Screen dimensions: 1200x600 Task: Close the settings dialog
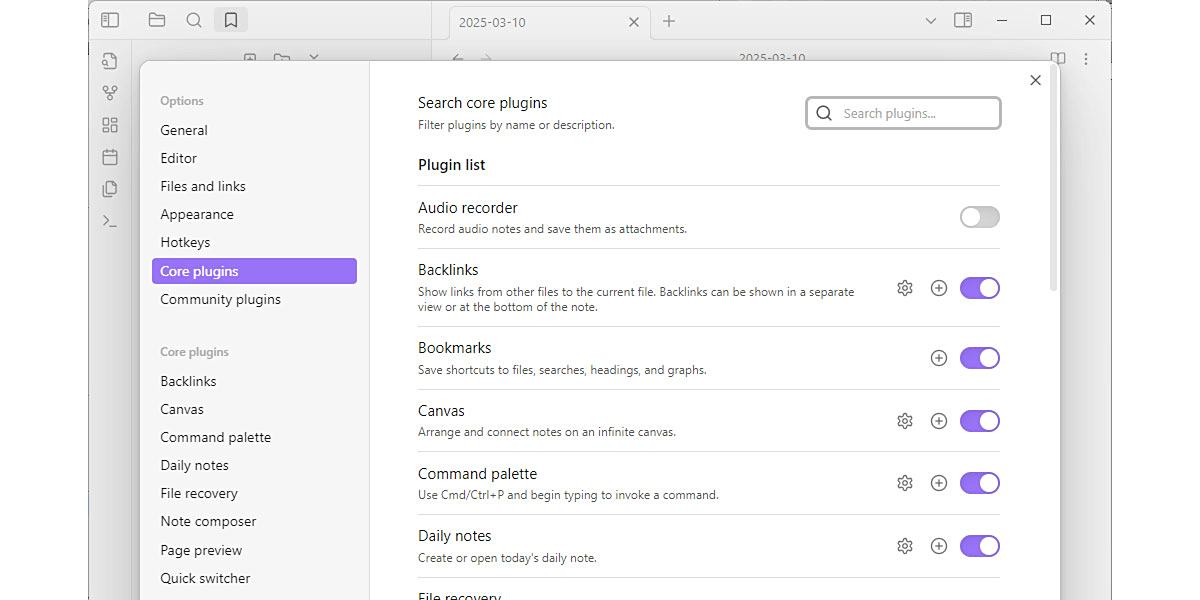1035,80
